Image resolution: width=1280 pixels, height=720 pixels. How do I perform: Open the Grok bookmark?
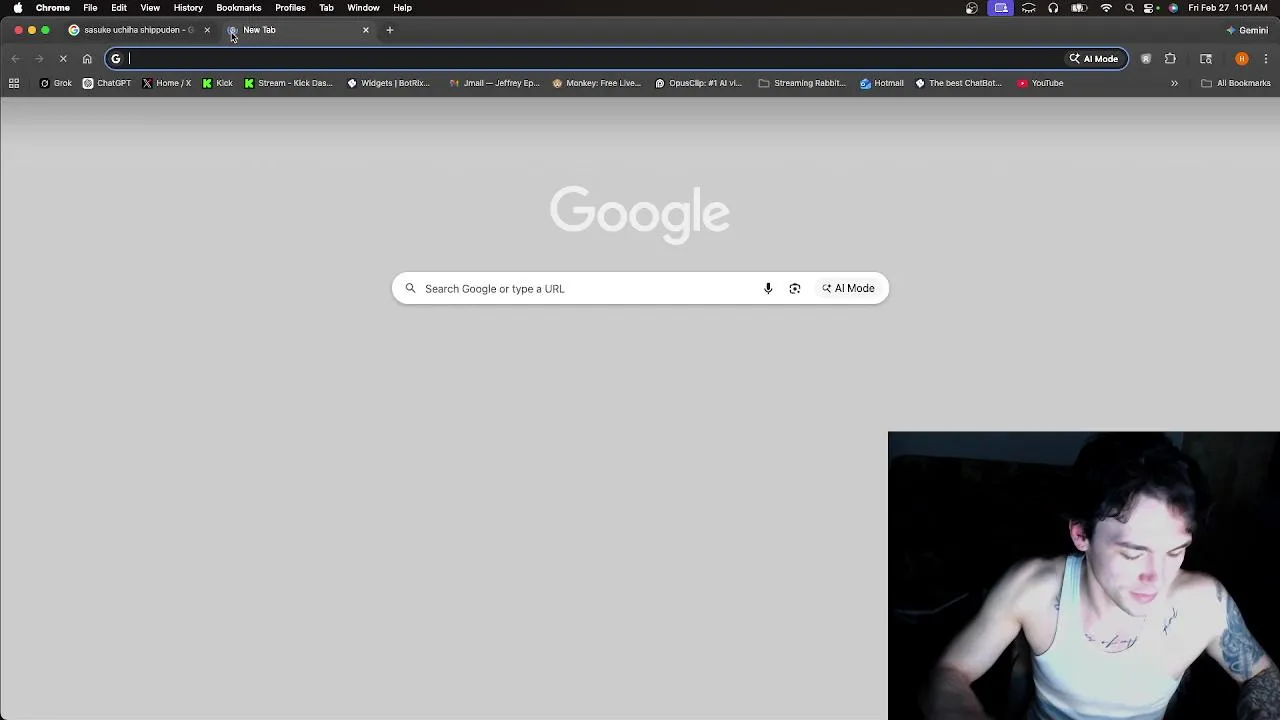[x=56, y=83]
